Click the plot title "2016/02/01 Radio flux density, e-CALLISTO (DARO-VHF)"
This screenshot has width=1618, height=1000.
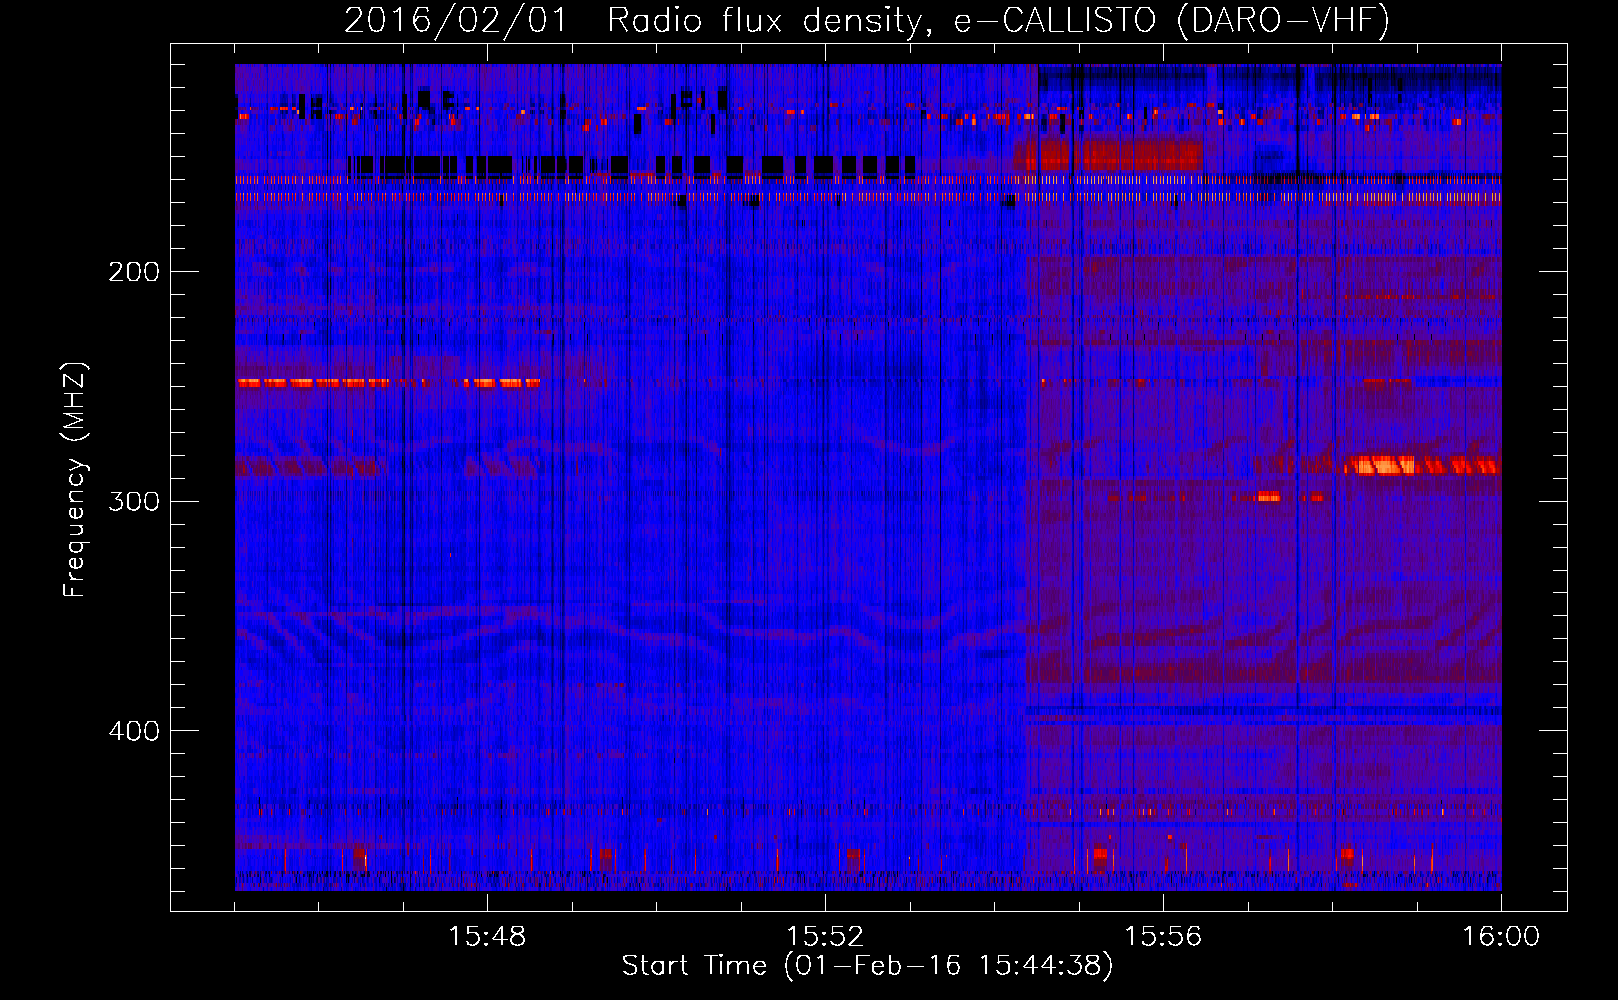coord(867,21)
